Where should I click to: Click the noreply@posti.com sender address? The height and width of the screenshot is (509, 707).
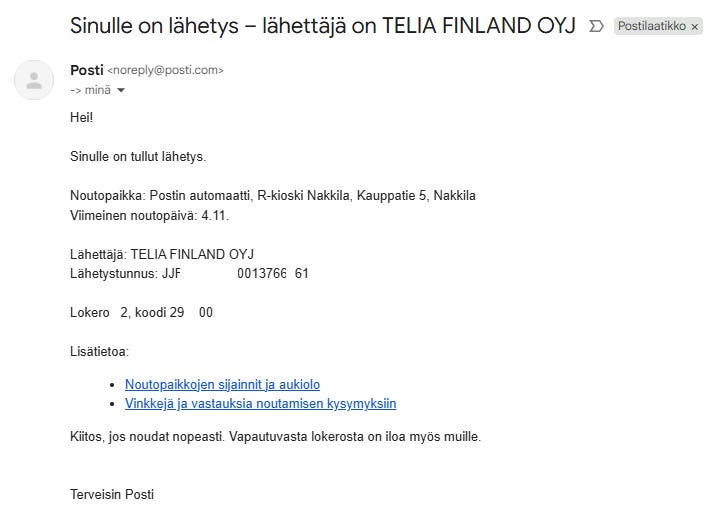coord(165,71)
